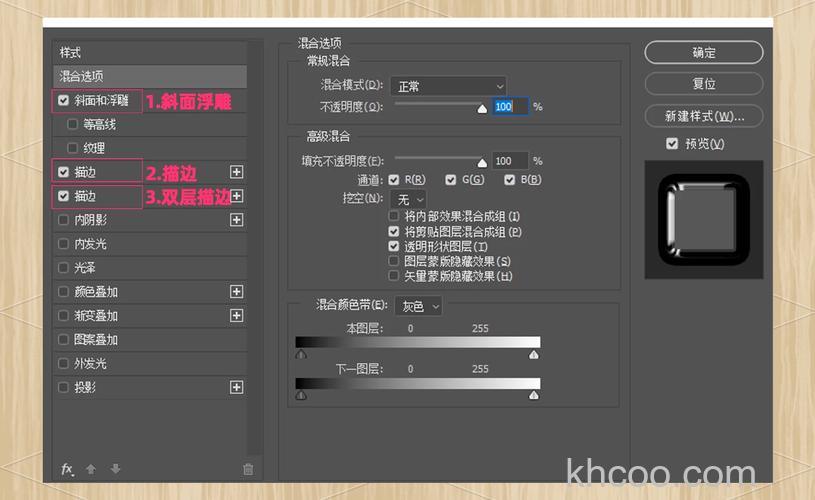The image size is (815, 500).
Task: Click 下一图层 white point slider handle
Action: [534, 395]
